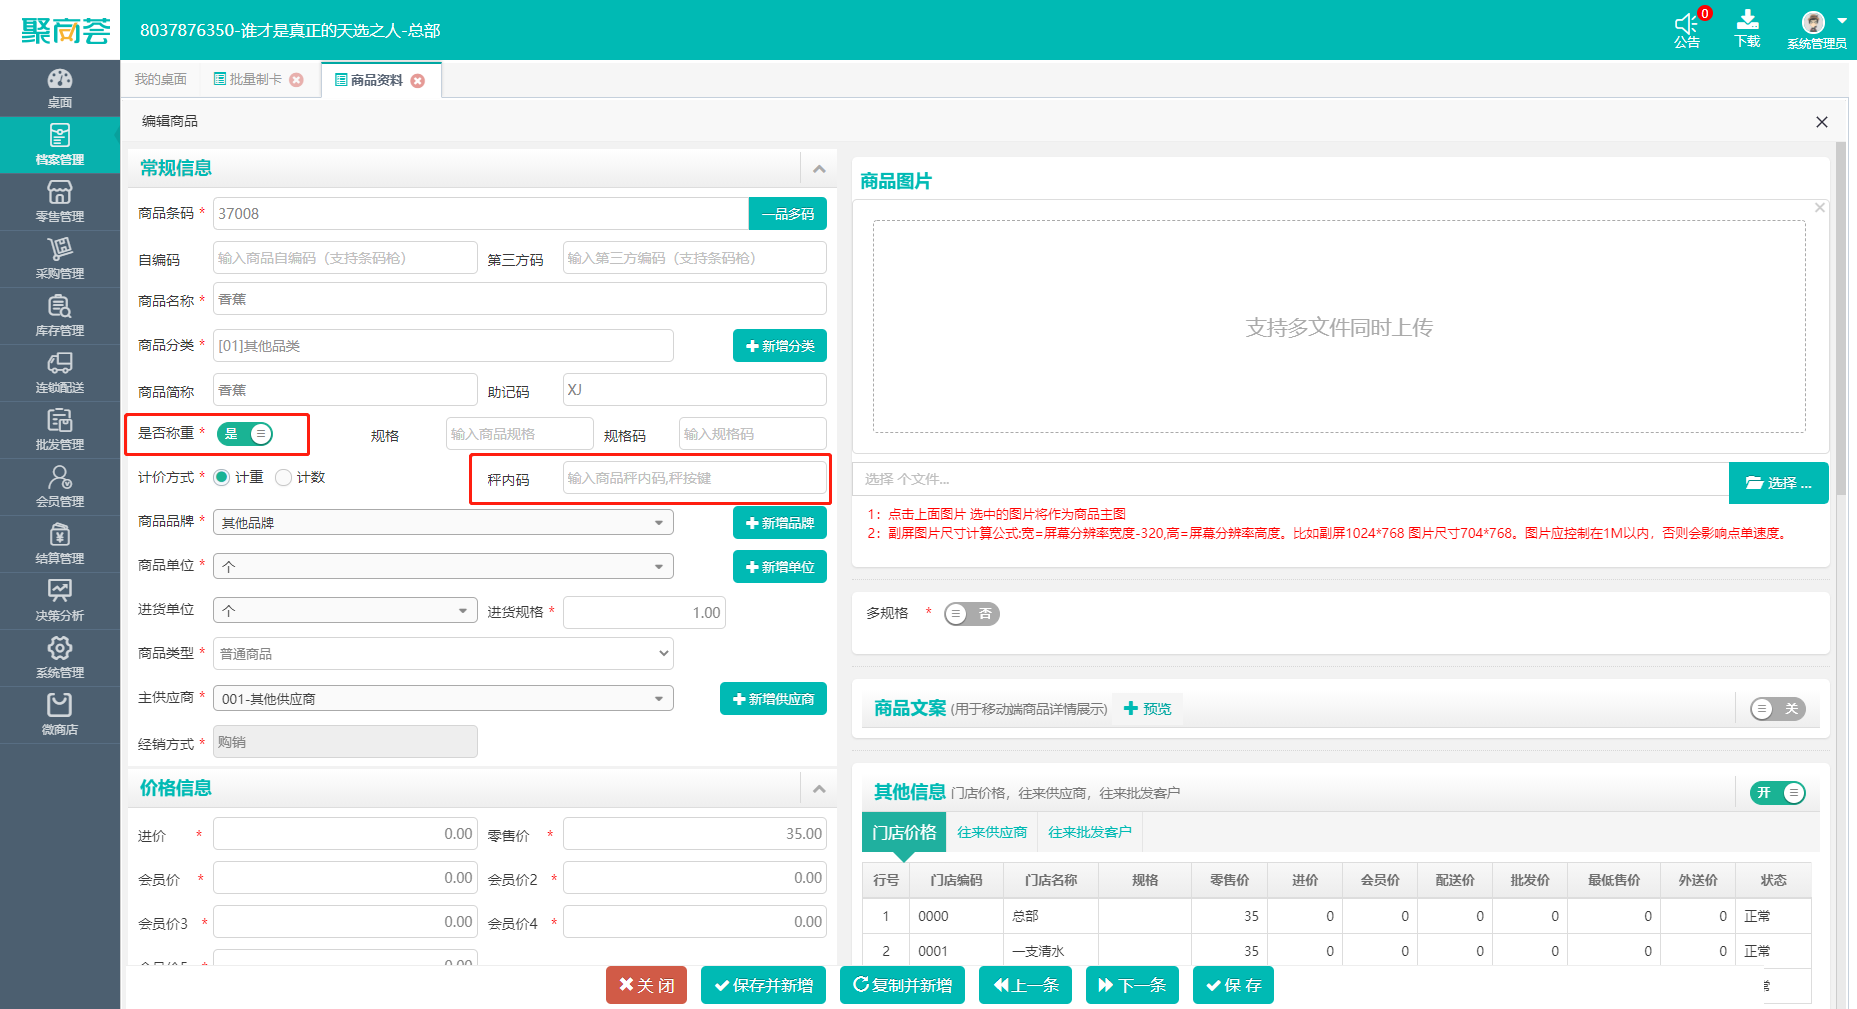Collapse the 常规信息 section
Viewport: 1857px width, 1009px height.
point(819,169)
